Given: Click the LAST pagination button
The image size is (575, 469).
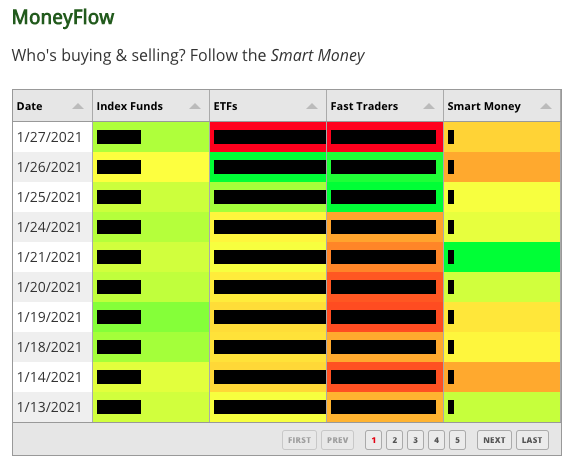Looking at the screenshot, I should [x=532, y=440].
